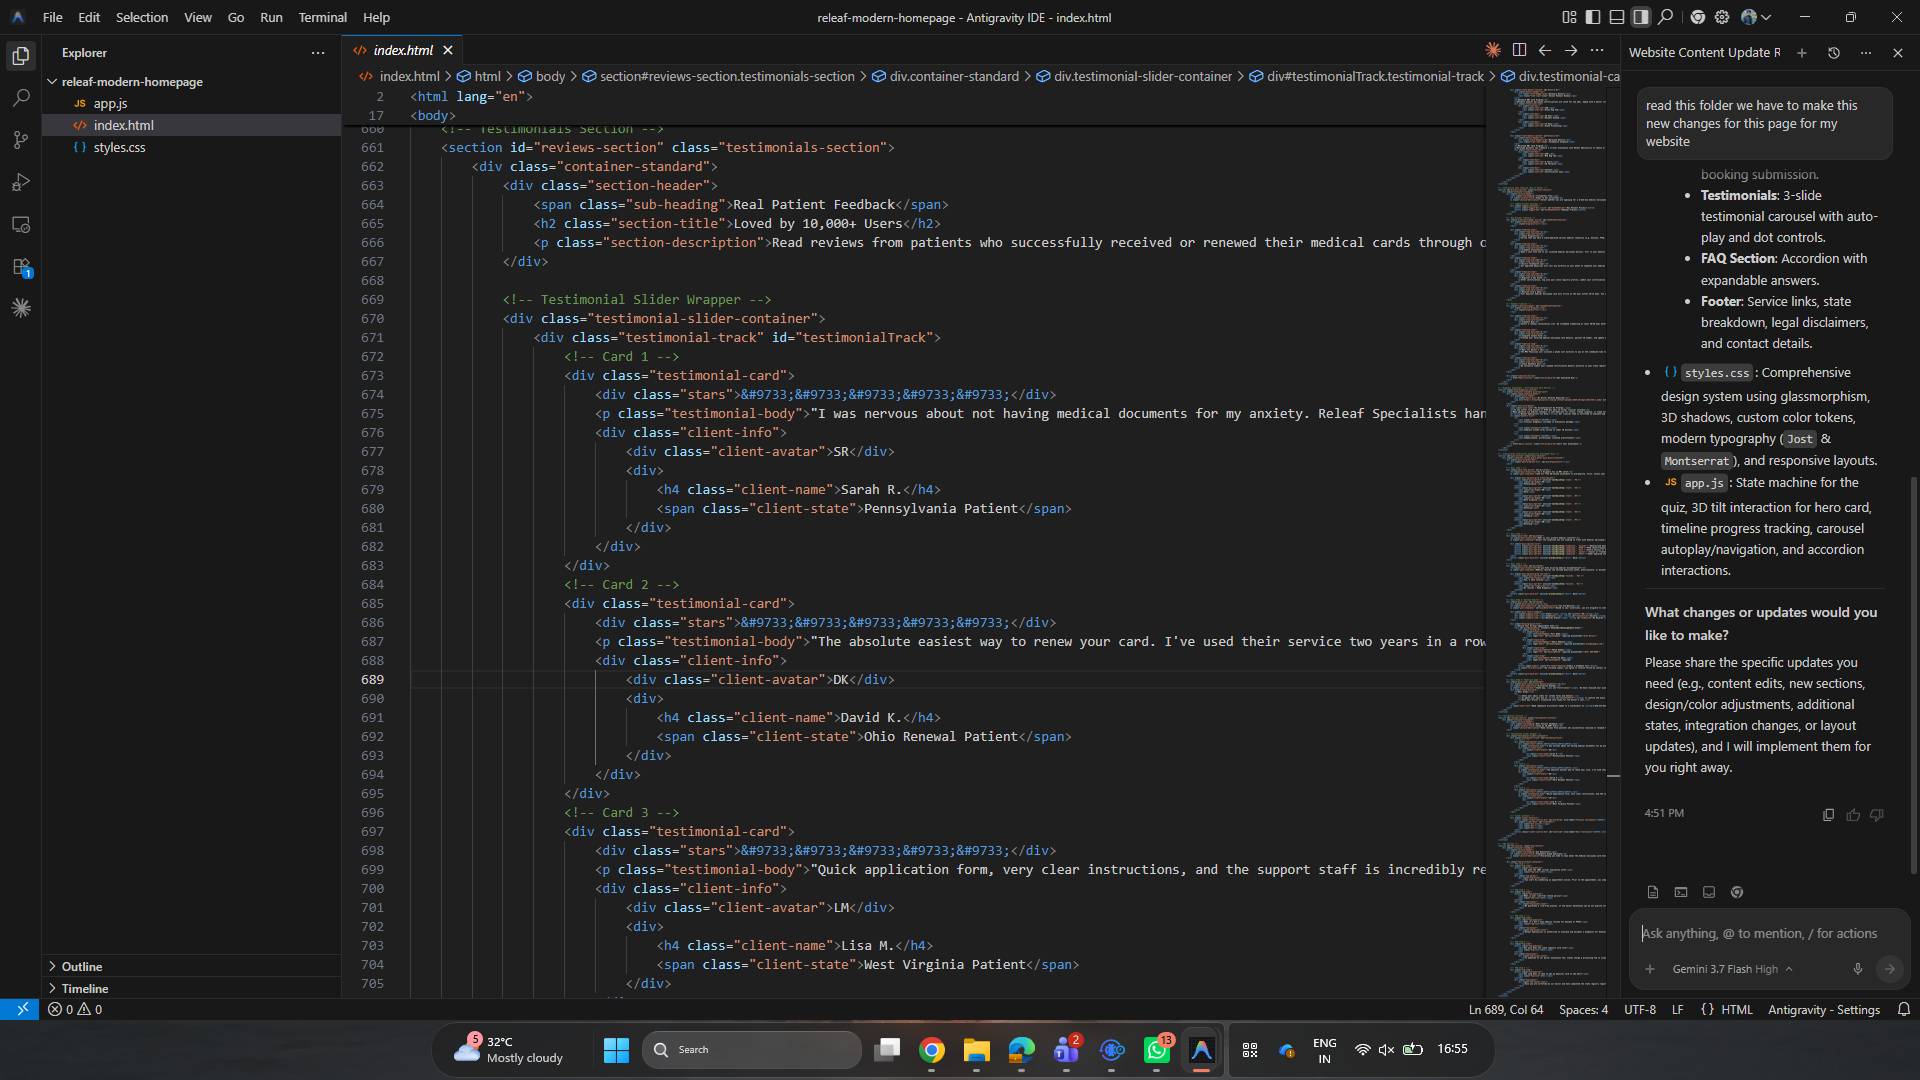Select the index.html editor tab

pos(402,50)
